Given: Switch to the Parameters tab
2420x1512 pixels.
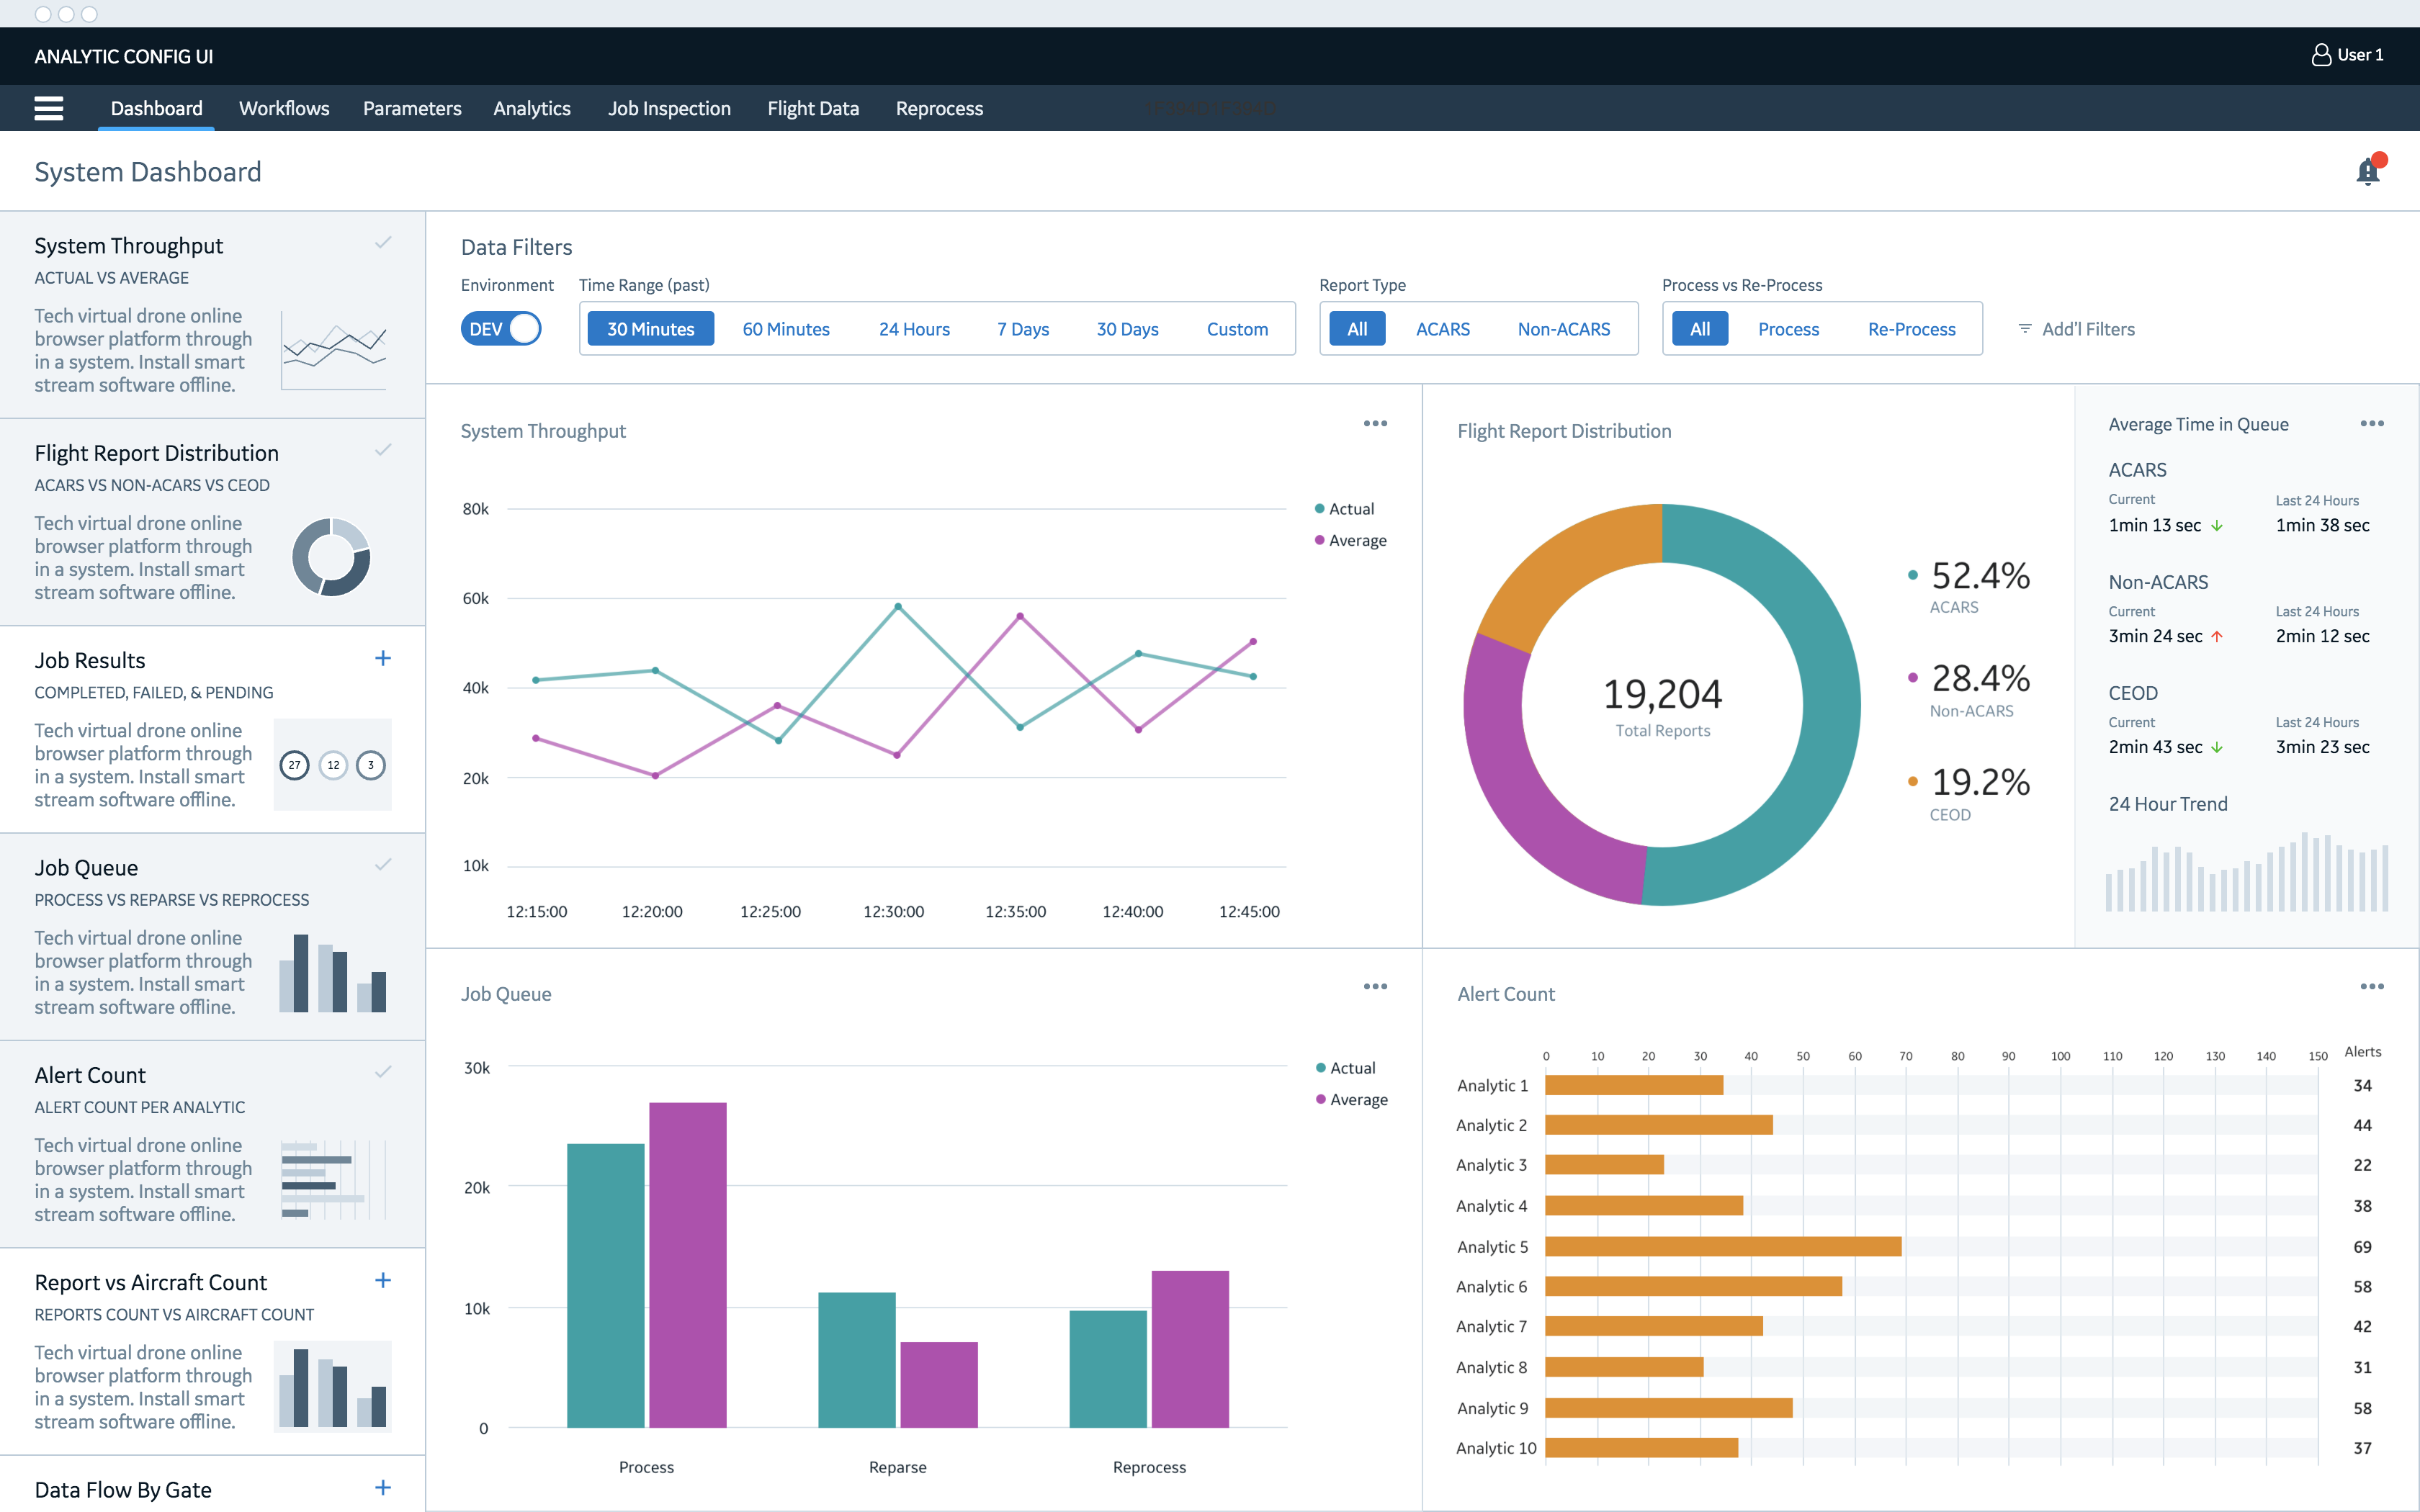Looking at the screenshot, I should 412,108.
